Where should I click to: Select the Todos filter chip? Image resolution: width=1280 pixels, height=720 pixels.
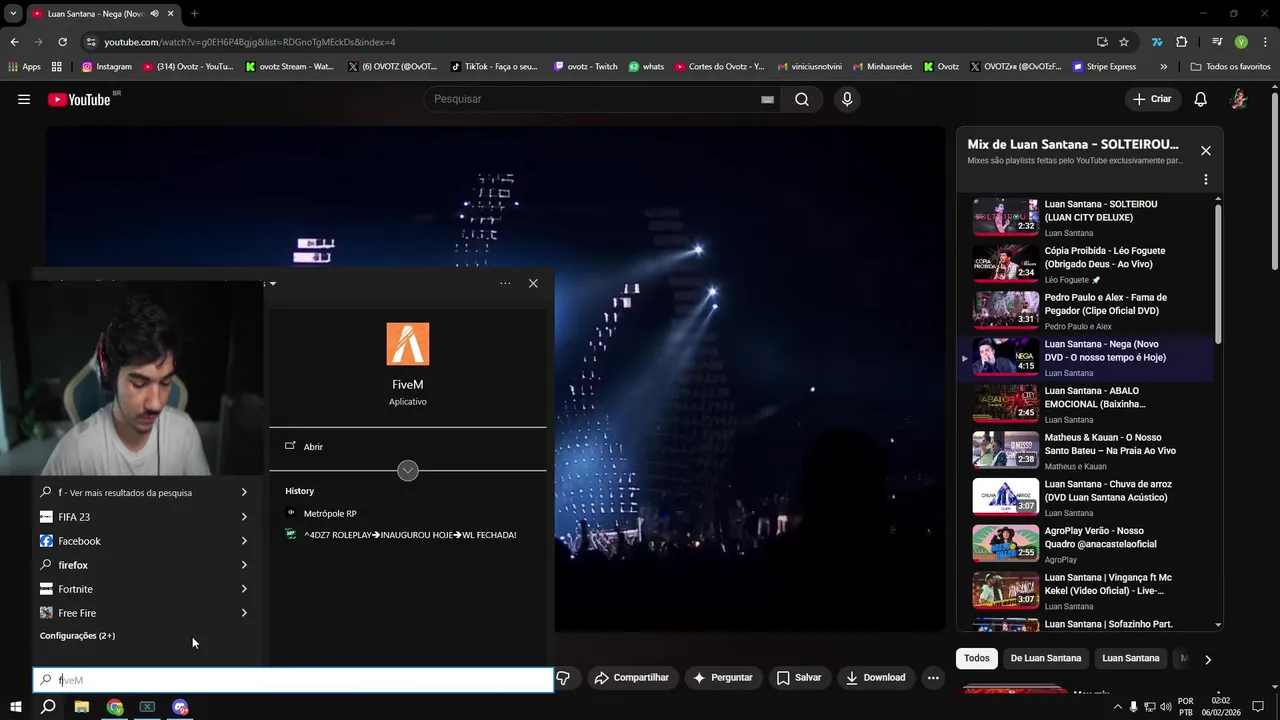click(977, 658)
